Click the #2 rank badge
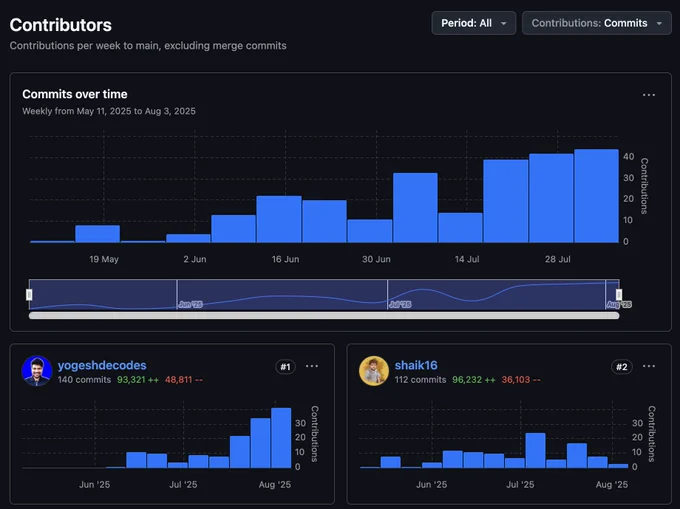680x509 pixels. (x=622, y=367)
